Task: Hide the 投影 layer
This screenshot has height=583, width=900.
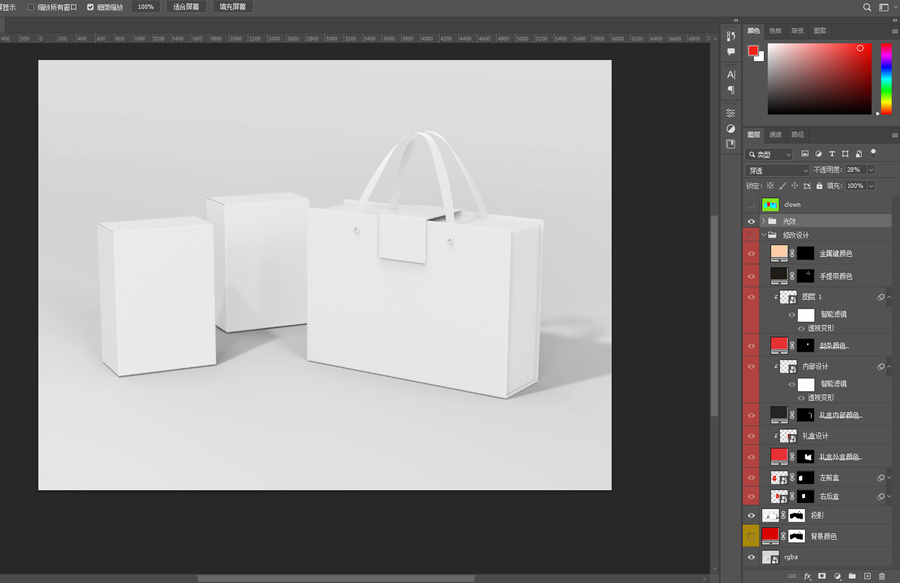Action: [x=751, y=515]
